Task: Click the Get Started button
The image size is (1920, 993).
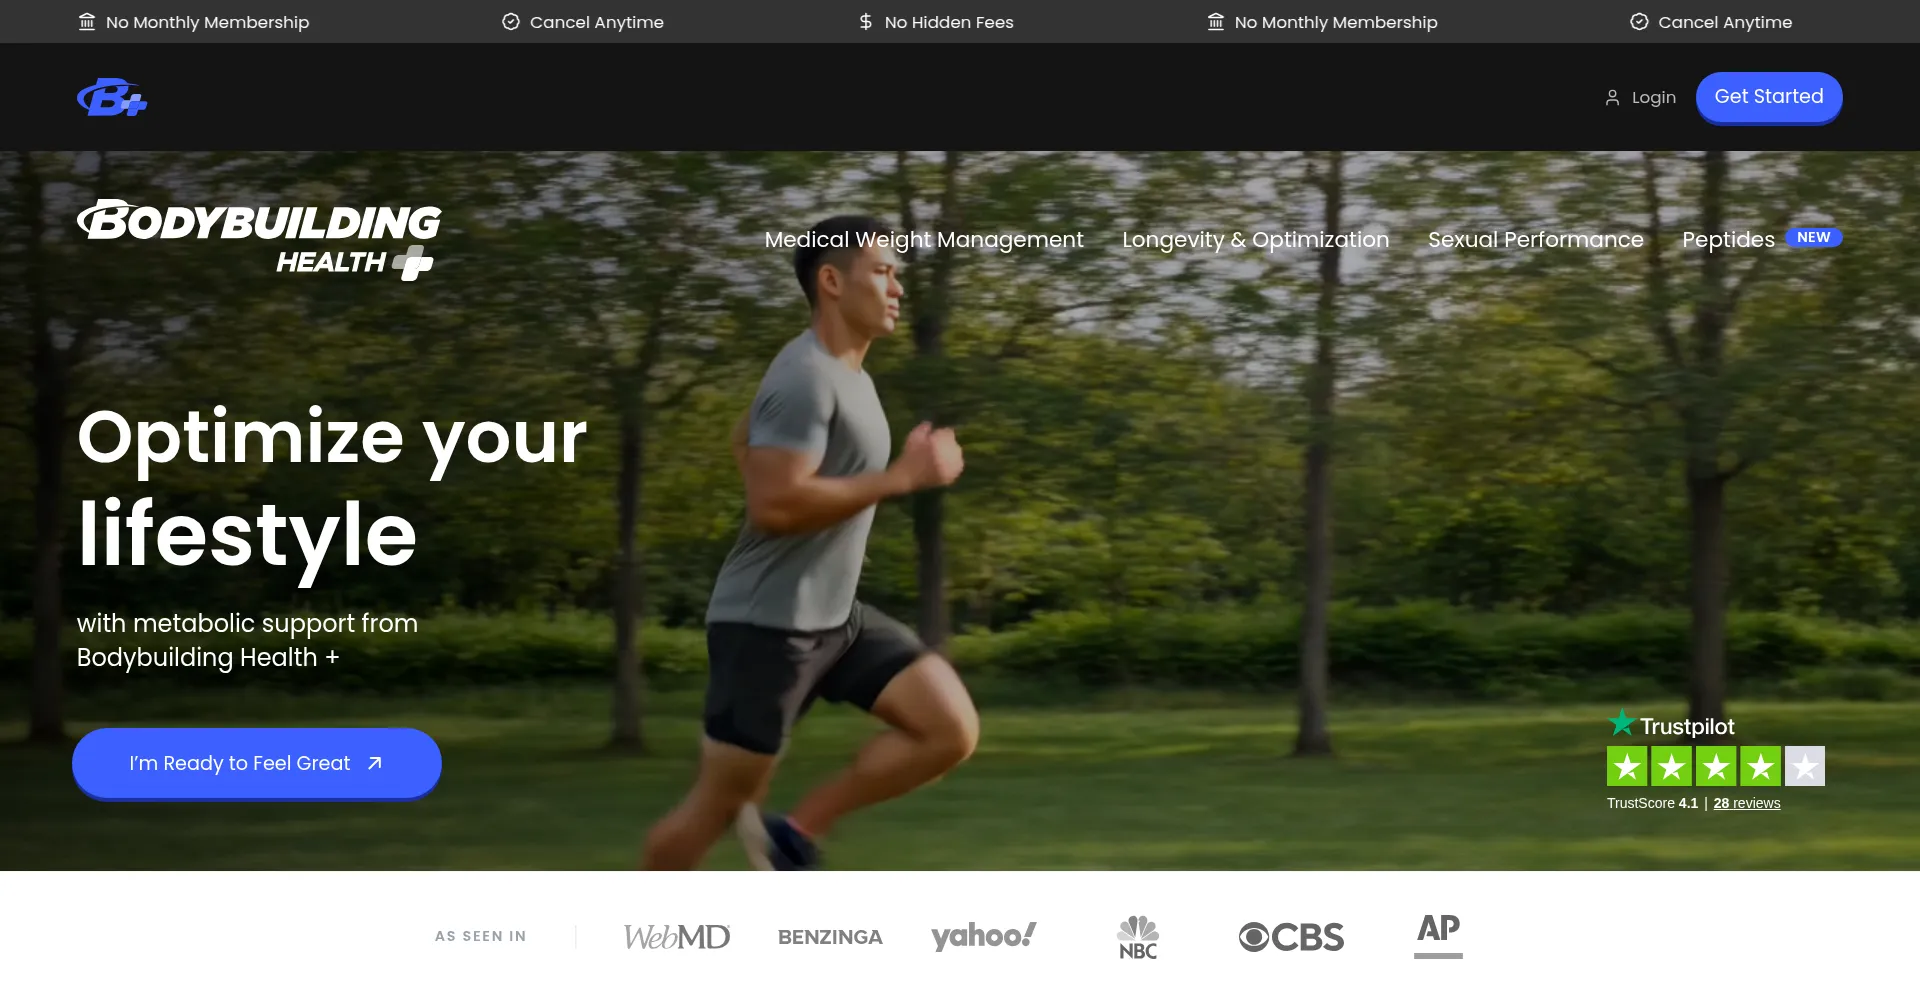Action: point(1769,97)
